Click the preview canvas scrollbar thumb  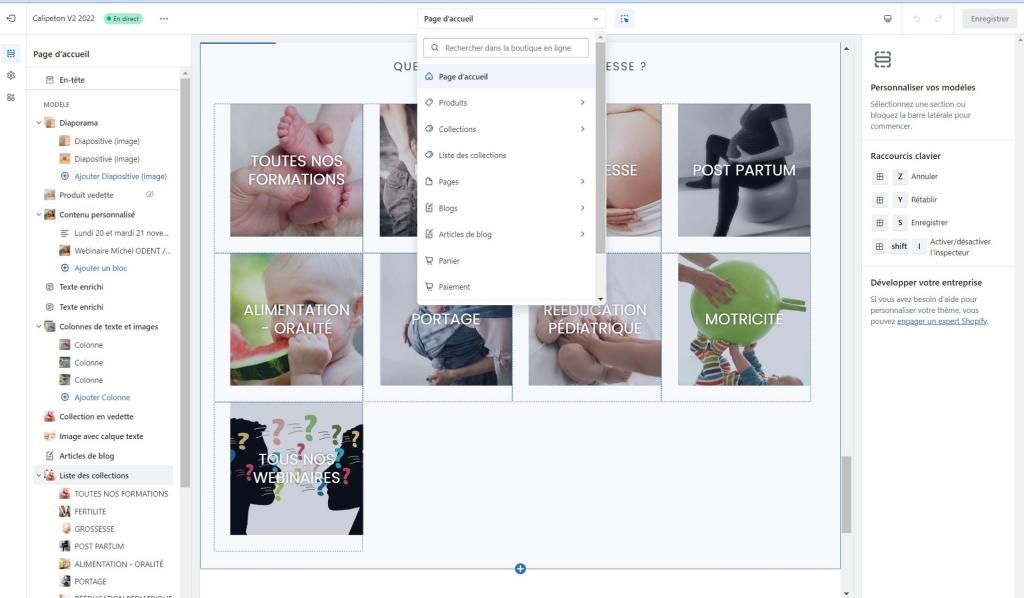846,494
